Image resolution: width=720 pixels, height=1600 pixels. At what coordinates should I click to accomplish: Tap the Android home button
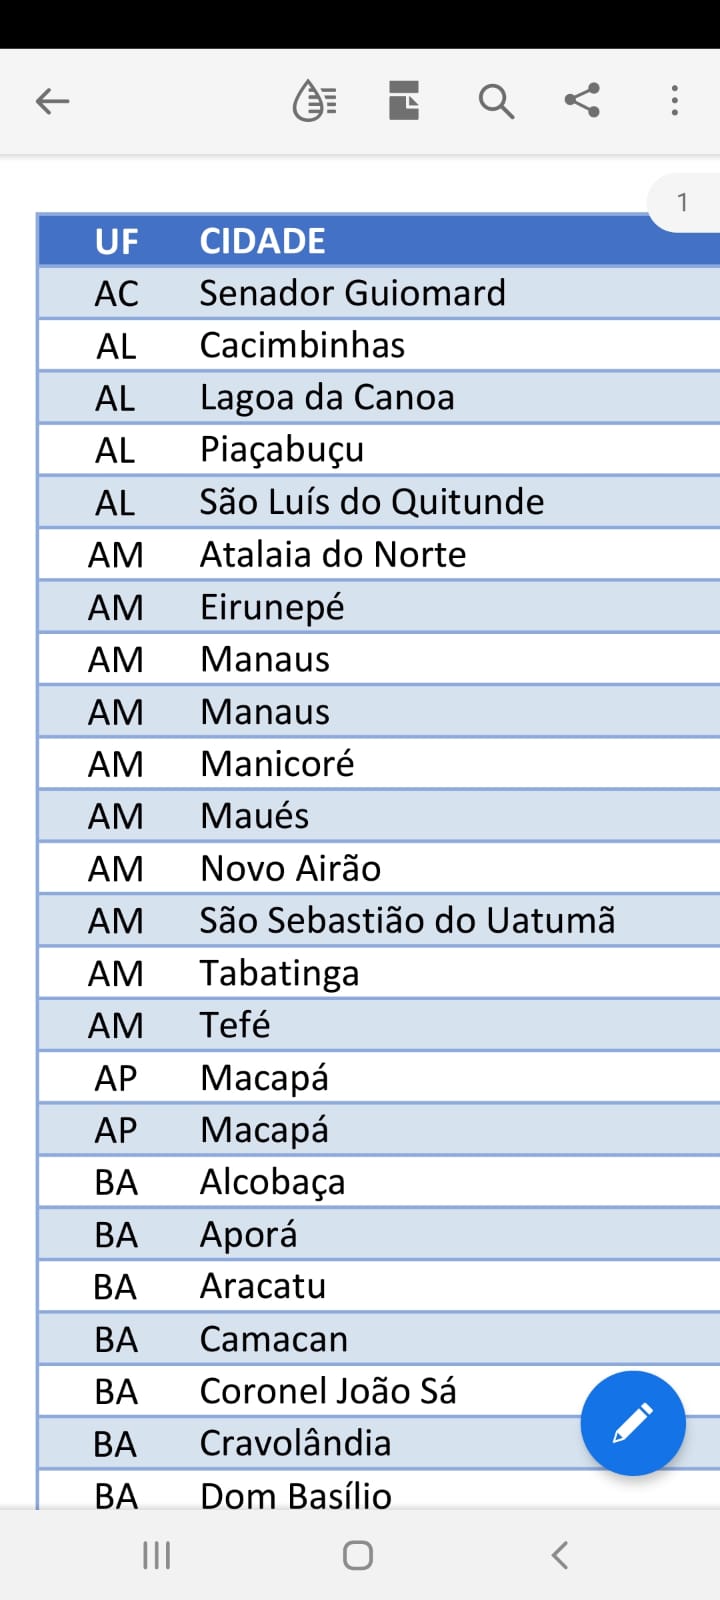tap(358, 1555)
